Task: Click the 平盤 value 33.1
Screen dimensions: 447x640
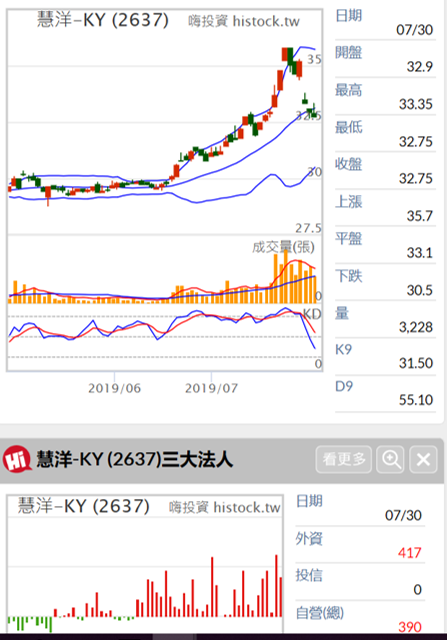Action: click(420, 253)
